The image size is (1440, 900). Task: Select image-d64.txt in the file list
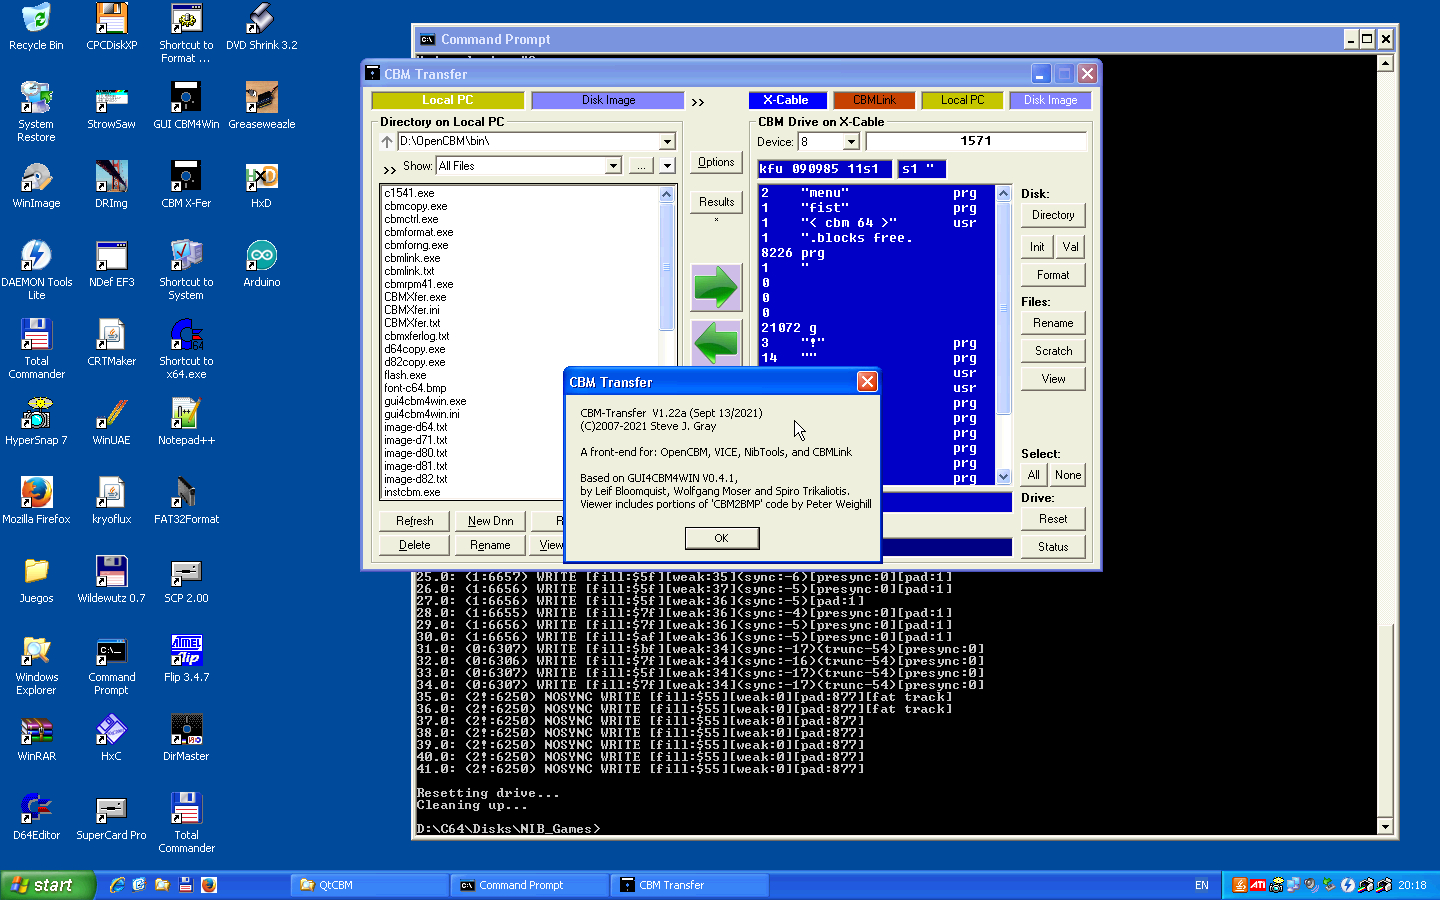point(416,427)
